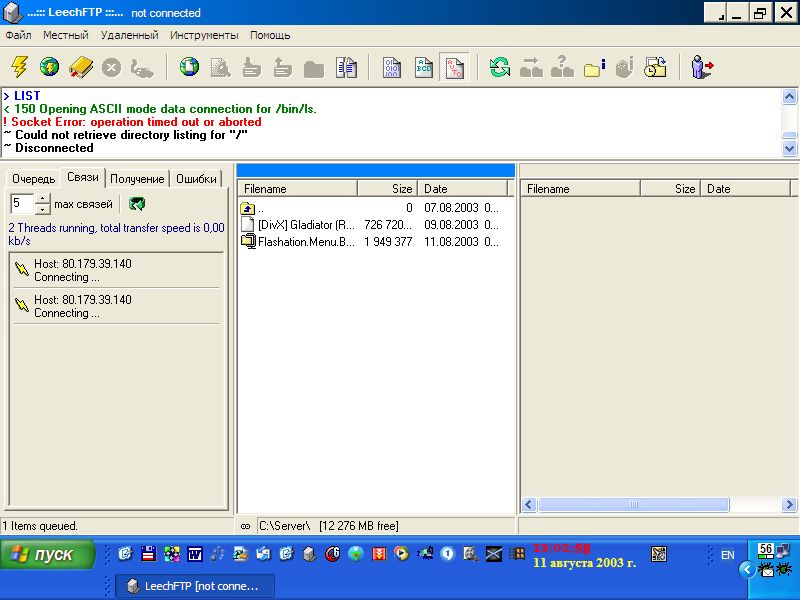This screenshot has height=600, width=800.
Task: Click the exit icon at toolbar end
Action: [x=702, y=67]
